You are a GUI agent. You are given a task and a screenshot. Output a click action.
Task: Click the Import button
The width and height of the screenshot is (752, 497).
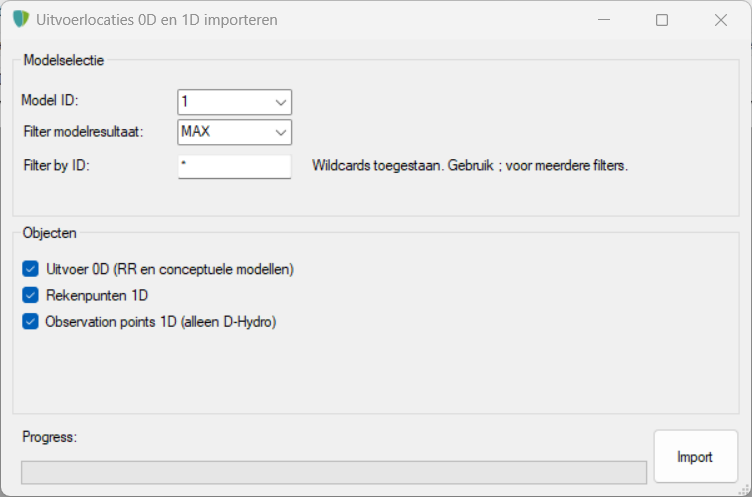[x=695, y=456]
